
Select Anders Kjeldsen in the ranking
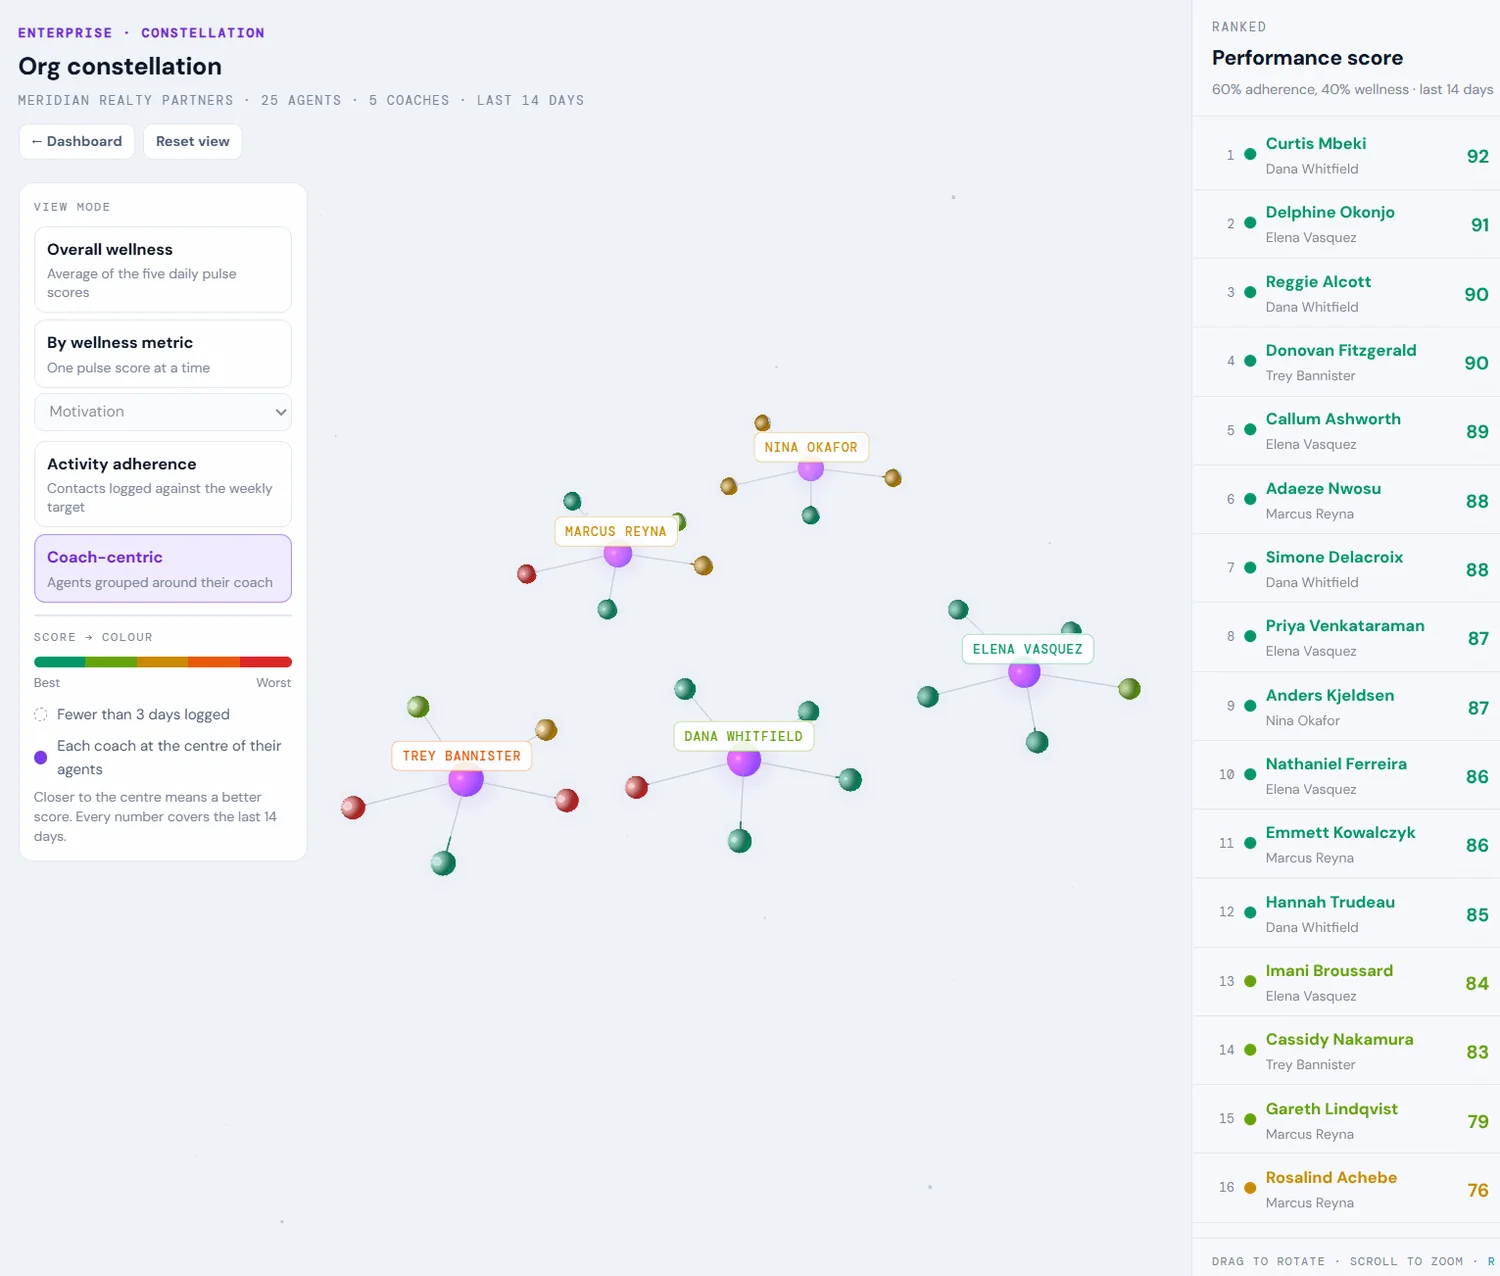[1346, 707]
